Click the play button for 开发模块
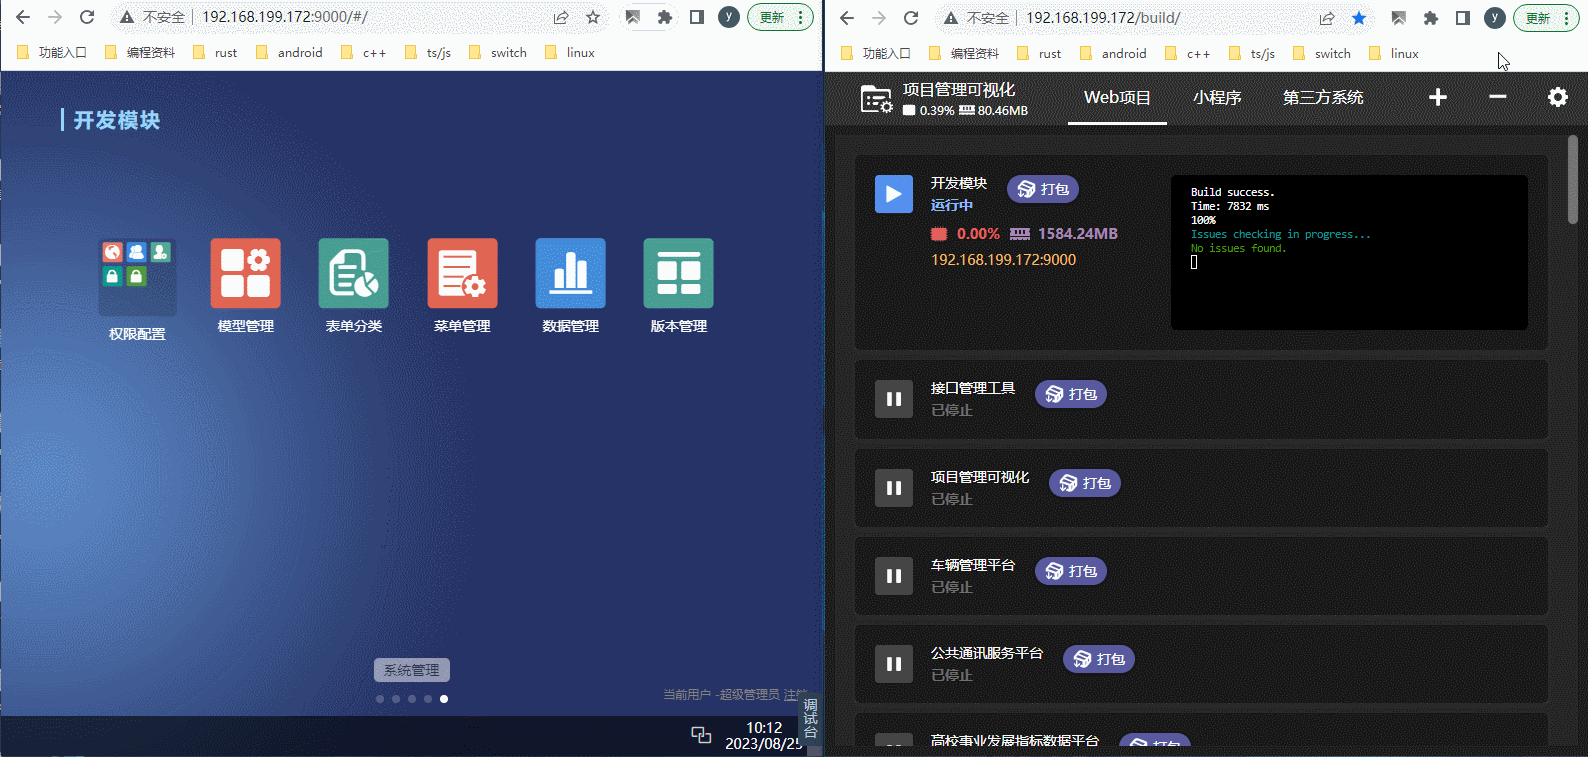This screenshot has height=757, width=1588. (x=894, y=194)
